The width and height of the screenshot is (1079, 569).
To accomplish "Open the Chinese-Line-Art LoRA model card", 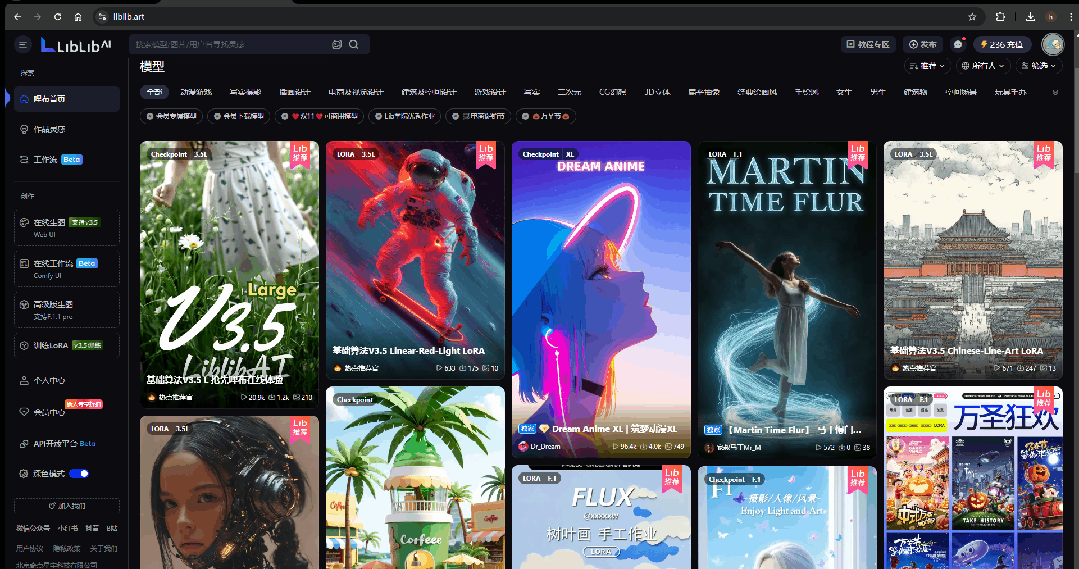I will click(973, 260).
